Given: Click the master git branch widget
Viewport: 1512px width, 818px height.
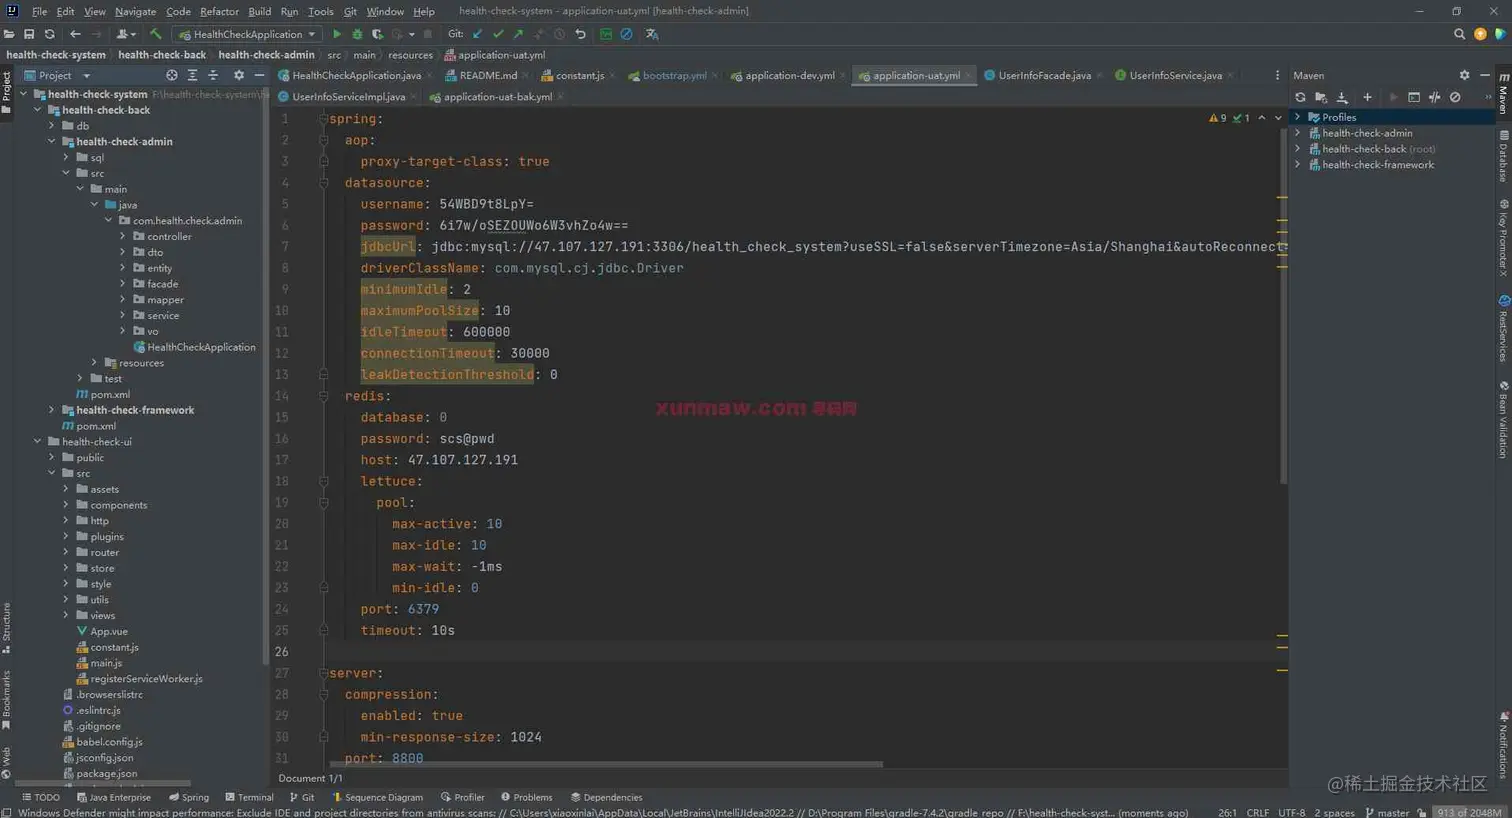Looking at the screenshot, I should coord(1387,812).
